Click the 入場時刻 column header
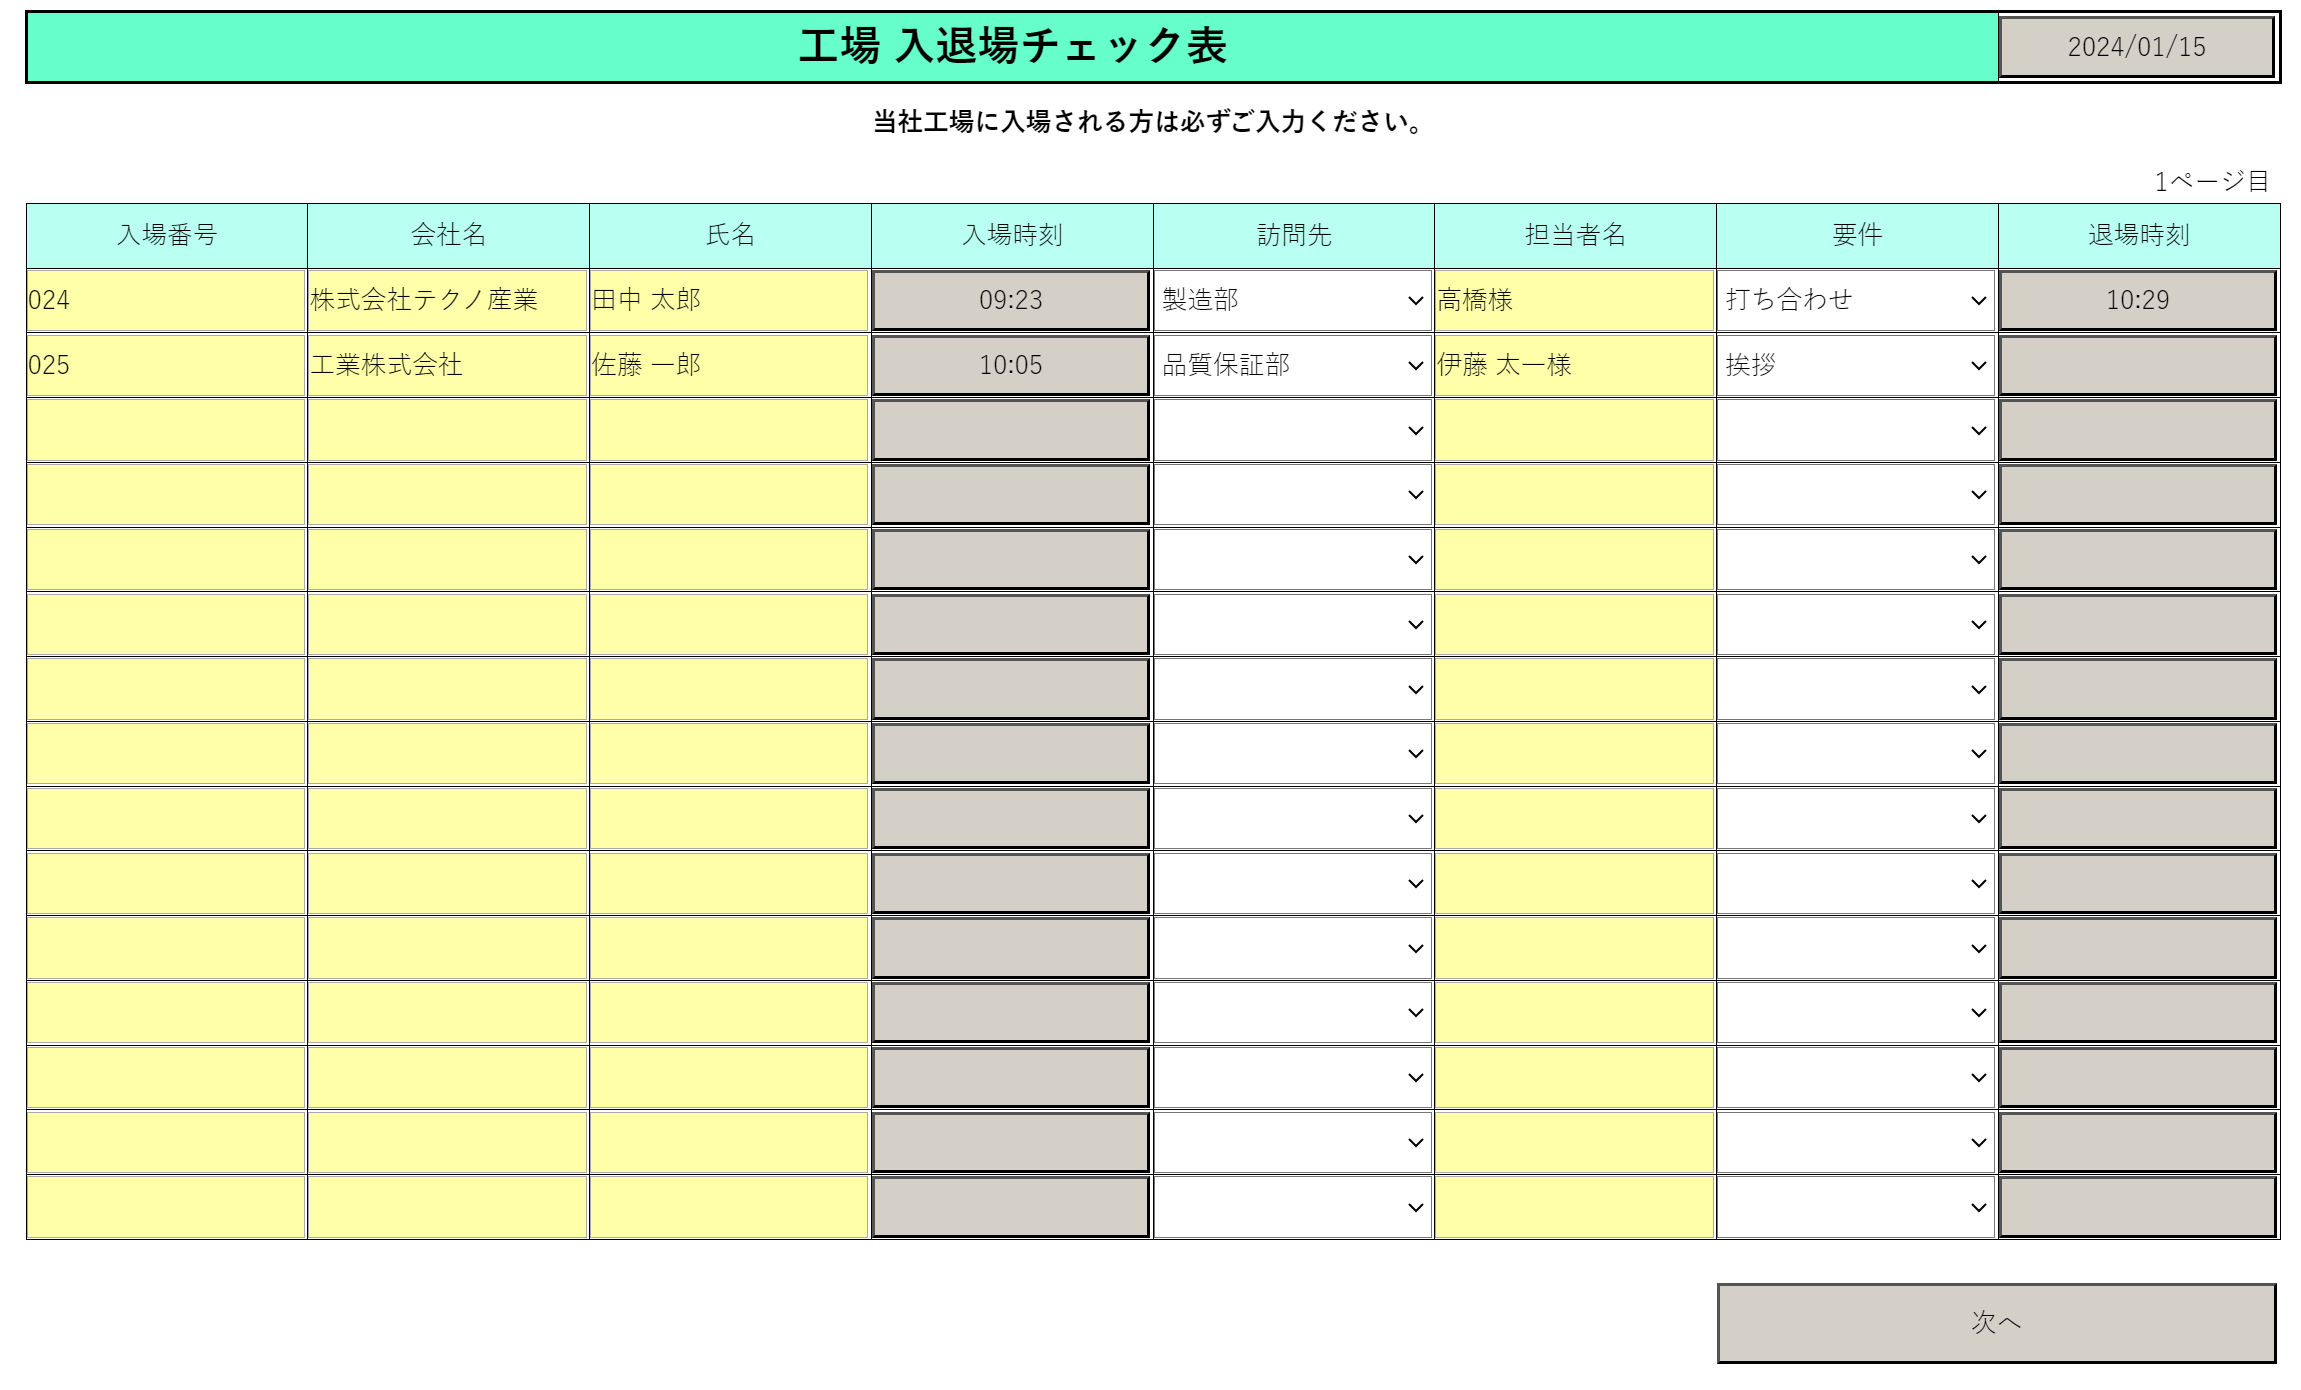 pos(1012,235)
